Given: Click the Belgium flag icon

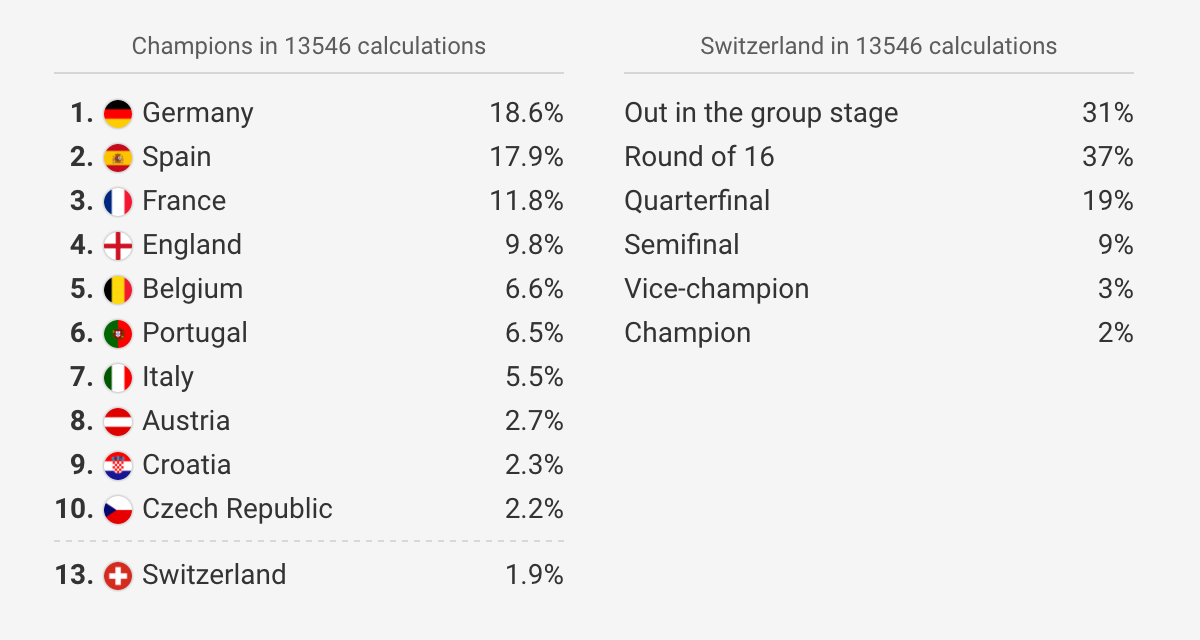Looking at the screenshot, I should [x=118, y=289].
